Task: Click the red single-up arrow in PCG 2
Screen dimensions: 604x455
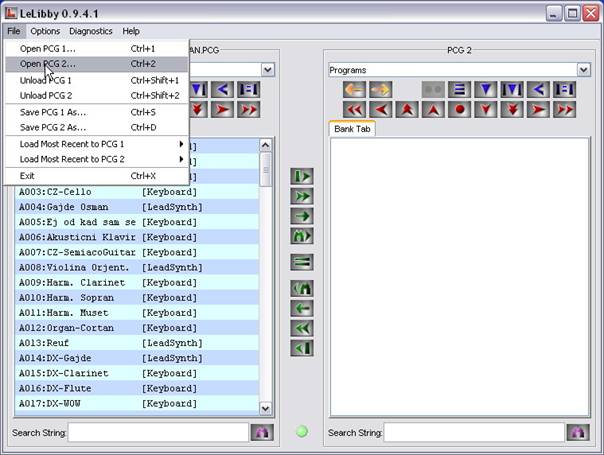Action: click(x=433, y=110)
